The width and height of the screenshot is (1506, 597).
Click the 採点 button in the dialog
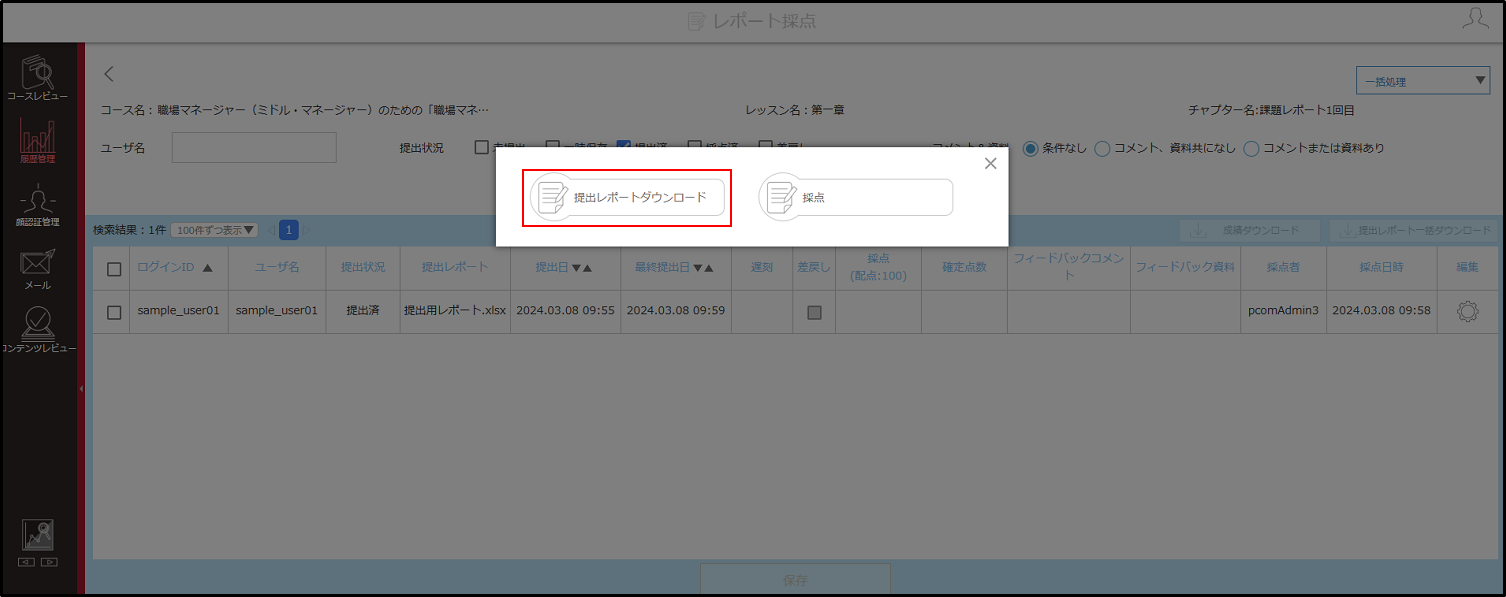click(855, 197)
